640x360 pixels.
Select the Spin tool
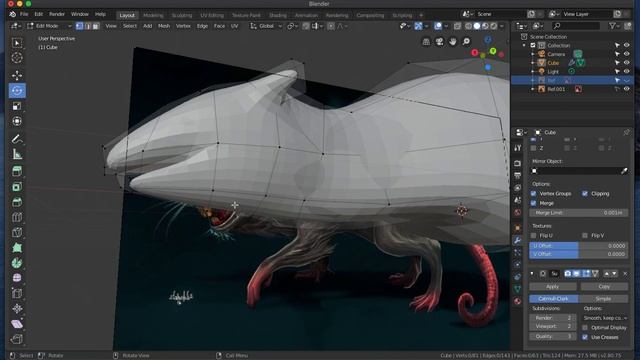[x=17, y=263]
